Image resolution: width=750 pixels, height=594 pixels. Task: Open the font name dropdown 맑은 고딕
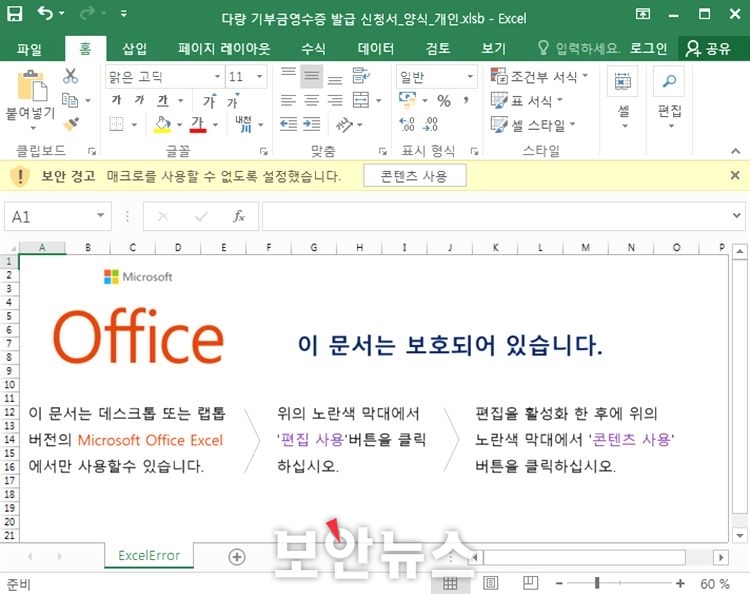click(x=217, y=77)
